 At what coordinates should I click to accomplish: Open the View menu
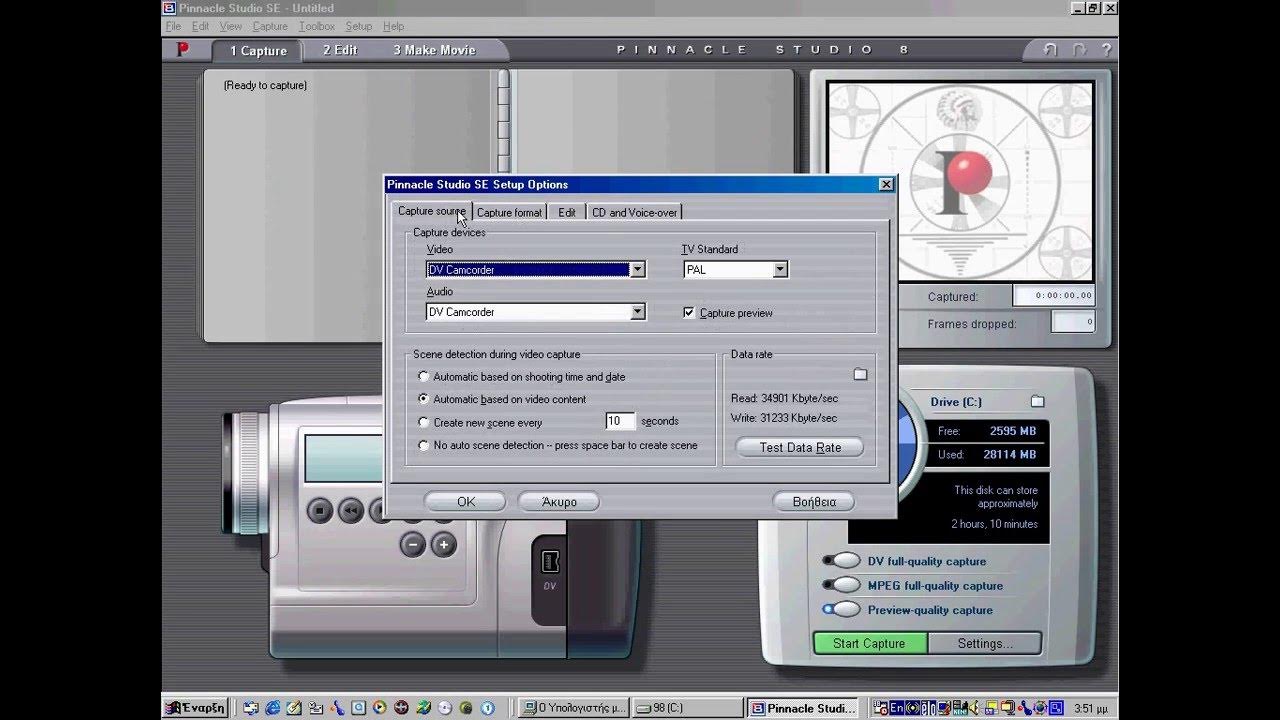(x=231, y=26)
